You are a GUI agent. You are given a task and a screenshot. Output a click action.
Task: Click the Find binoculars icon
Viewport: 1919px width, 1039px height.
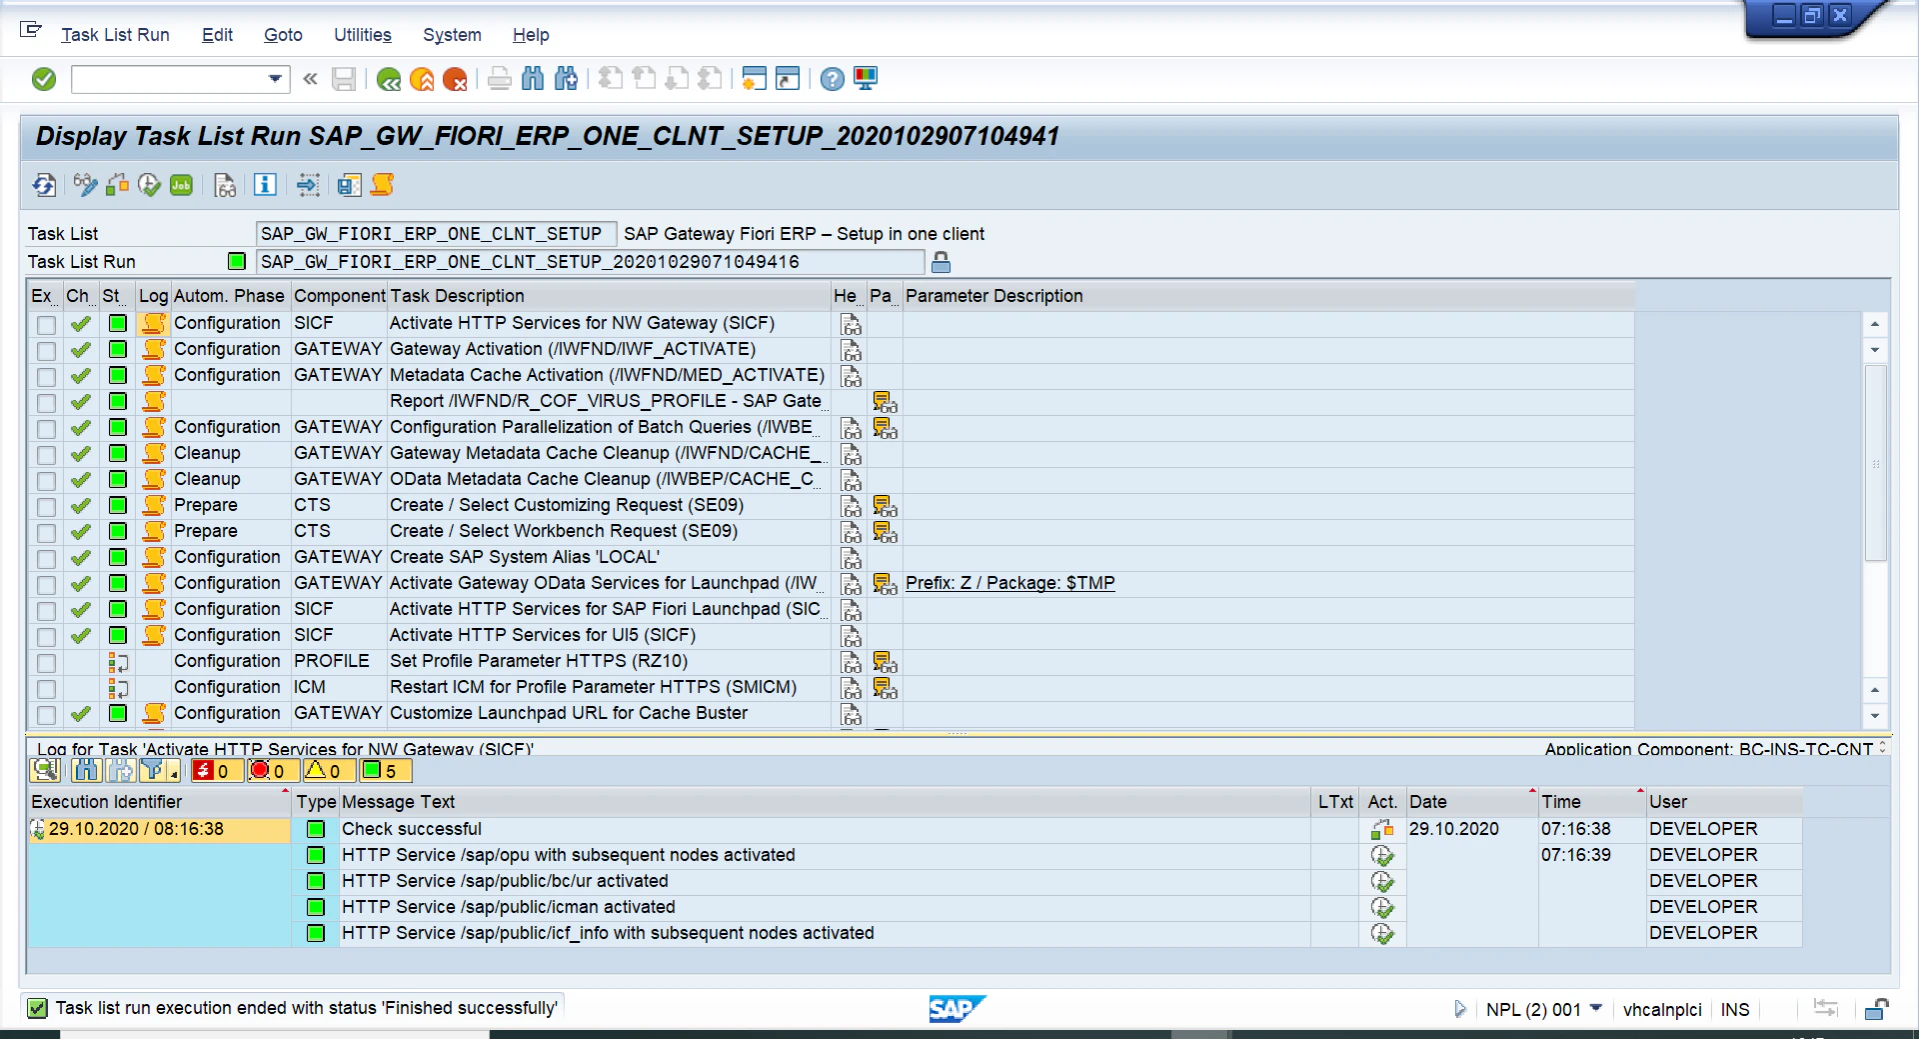(x=533, y=79)
